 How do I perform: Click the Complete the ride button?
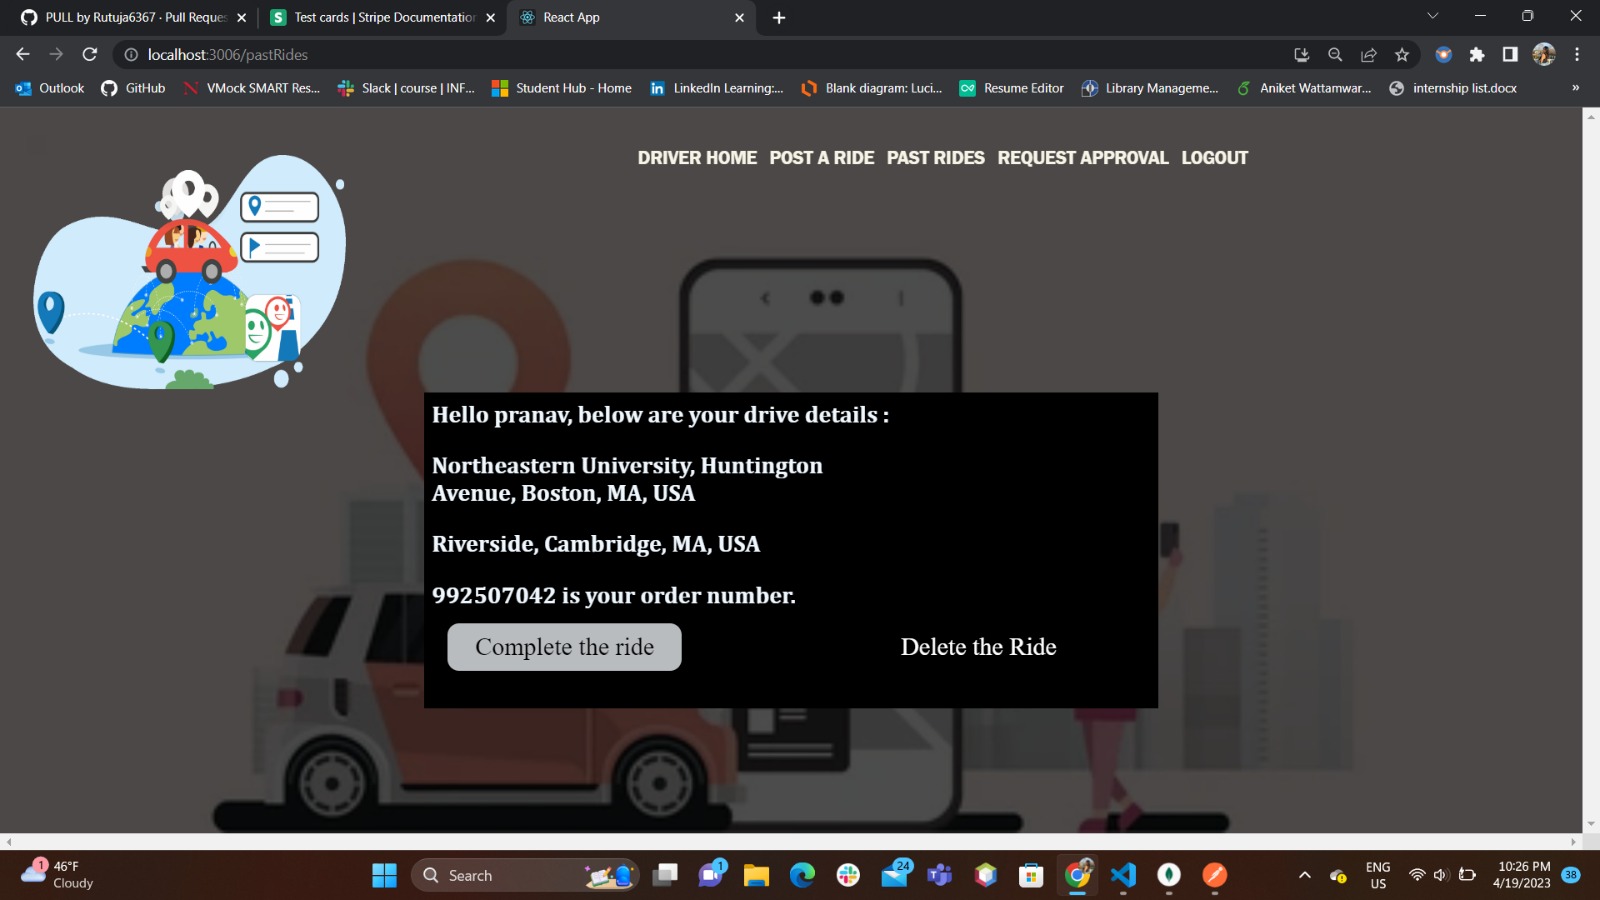pyautogui.click(x=564, y=646)
